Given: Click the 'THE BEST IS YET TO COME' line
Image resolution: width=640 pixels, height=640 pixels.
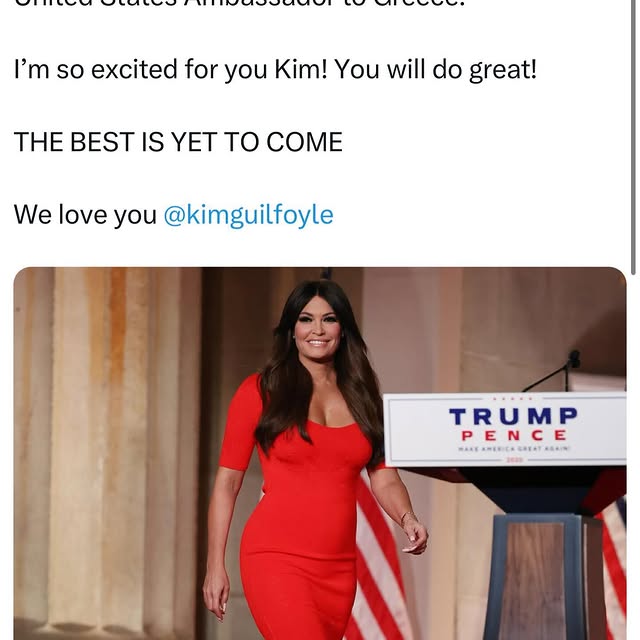Looking at the screenshot, I should click(178, 142).
